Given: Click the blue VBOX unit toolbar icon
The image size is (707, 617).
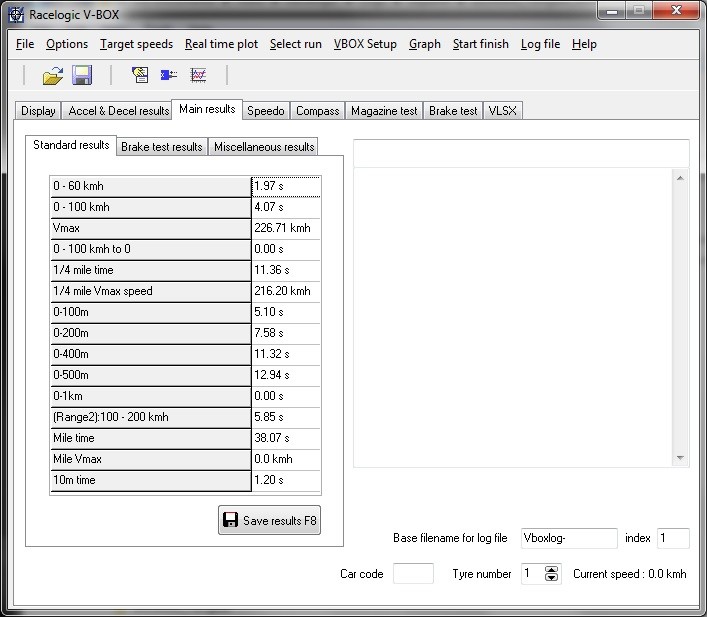Looking at the screenshot, I should [x=169, y=75].
